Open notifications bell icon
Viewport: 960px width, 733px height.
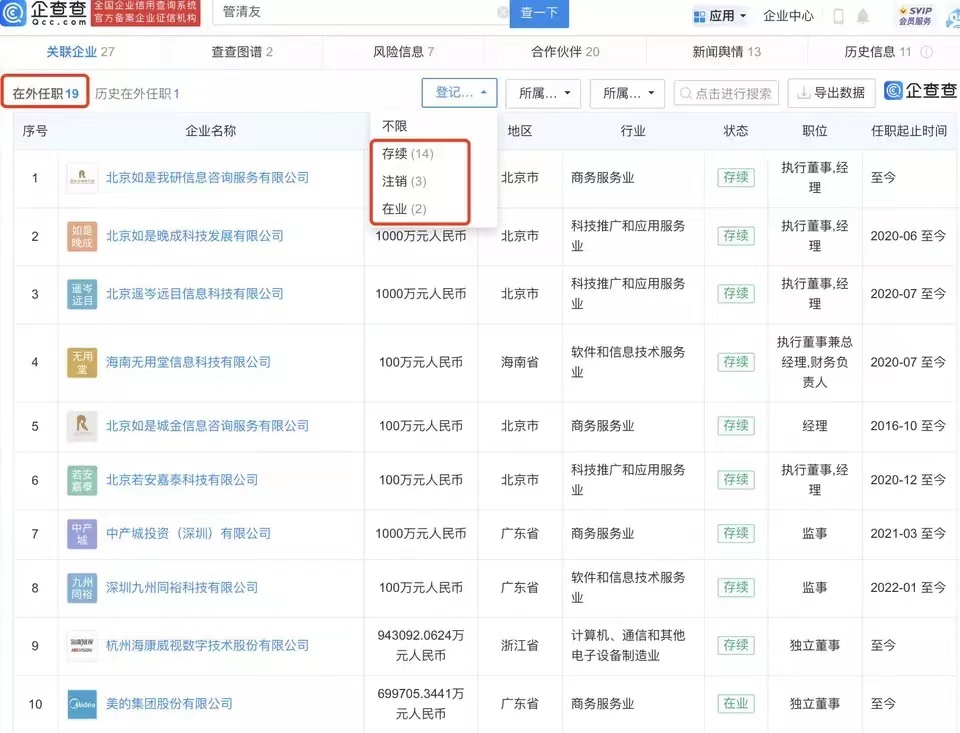(863, 16)
